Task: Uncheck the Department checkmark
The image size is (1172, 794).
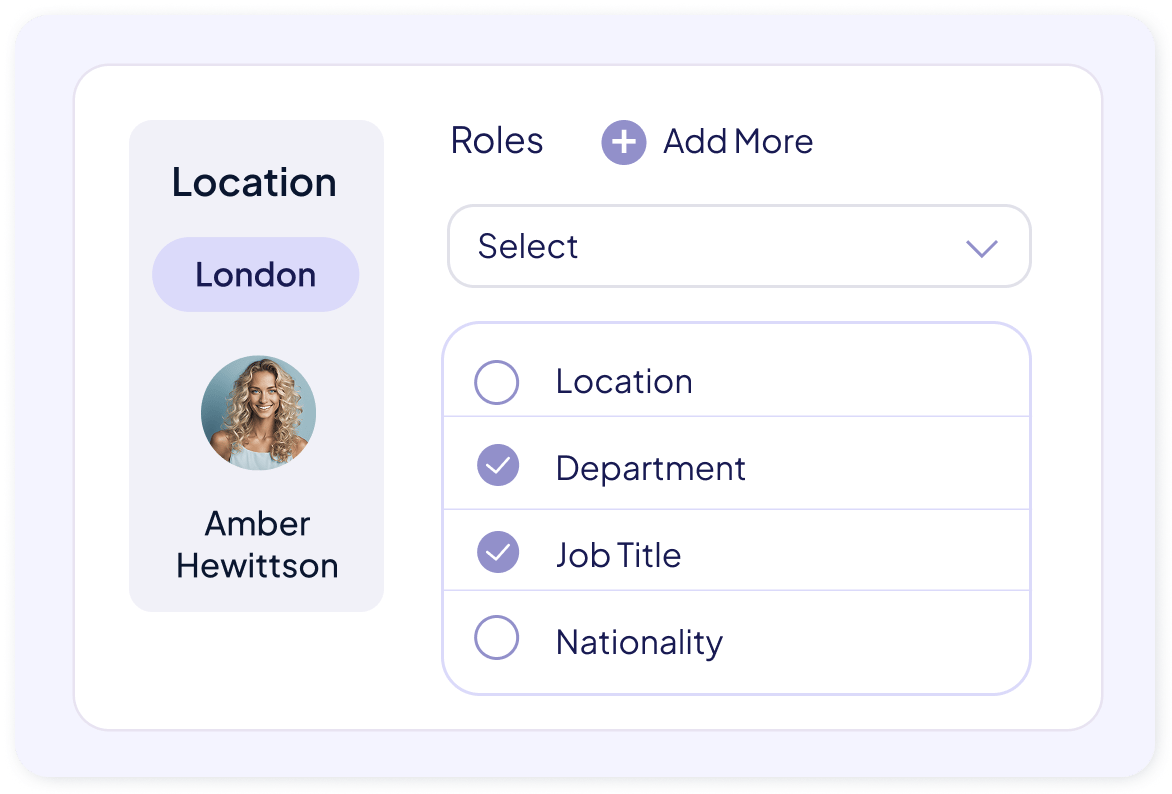Action: tap(497, 466)
